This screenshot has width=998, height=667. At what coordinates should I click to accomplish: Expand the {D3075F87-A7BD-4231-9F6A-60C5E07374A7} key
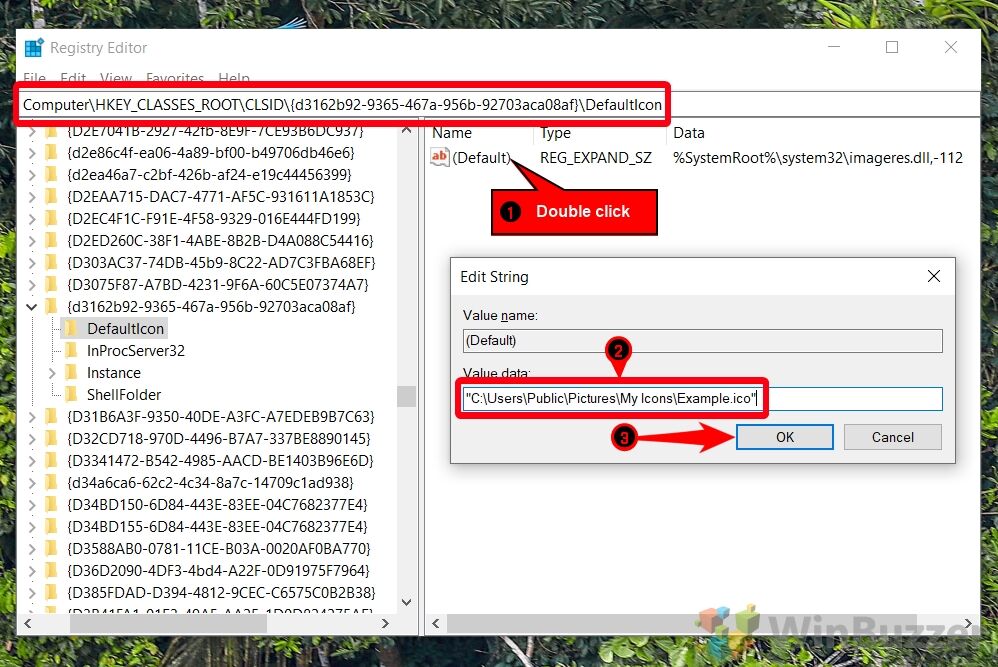pyautogui.click(x=32, y=284)
